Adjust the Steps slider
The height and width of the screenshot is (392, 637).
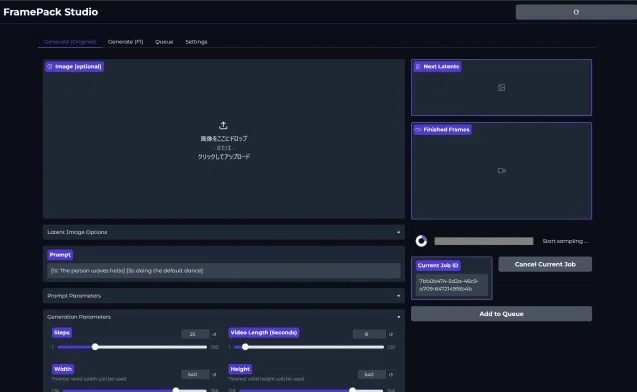[x=132, y=347]
